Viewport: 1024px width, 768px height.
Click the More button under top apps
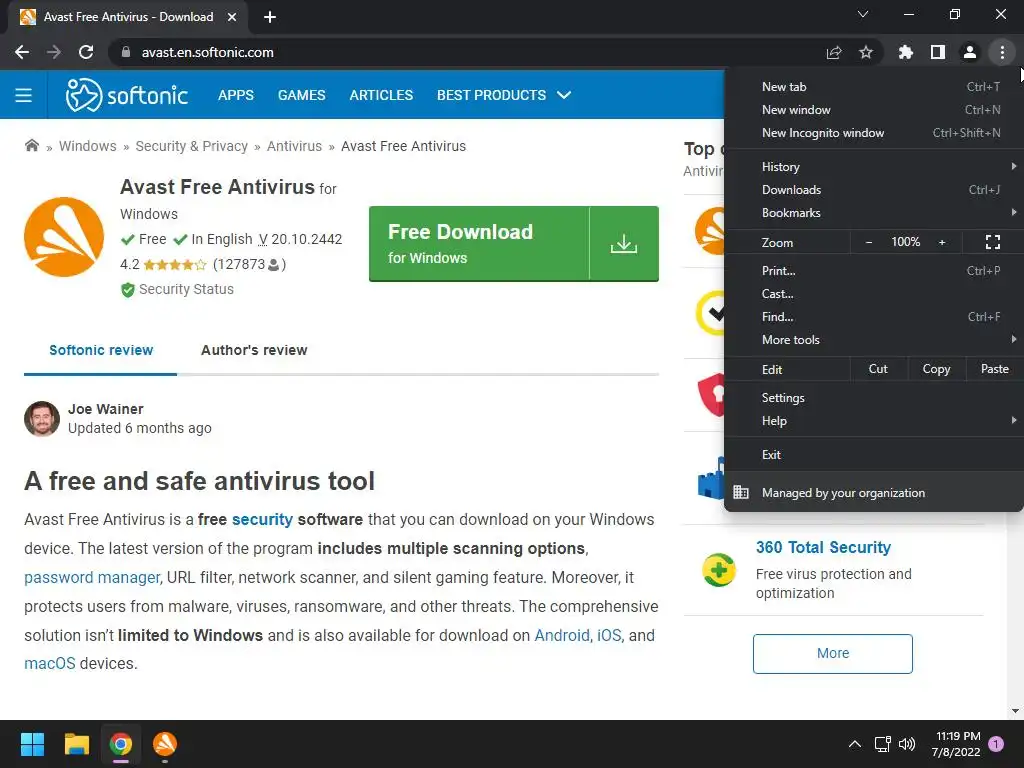point(833,653)
